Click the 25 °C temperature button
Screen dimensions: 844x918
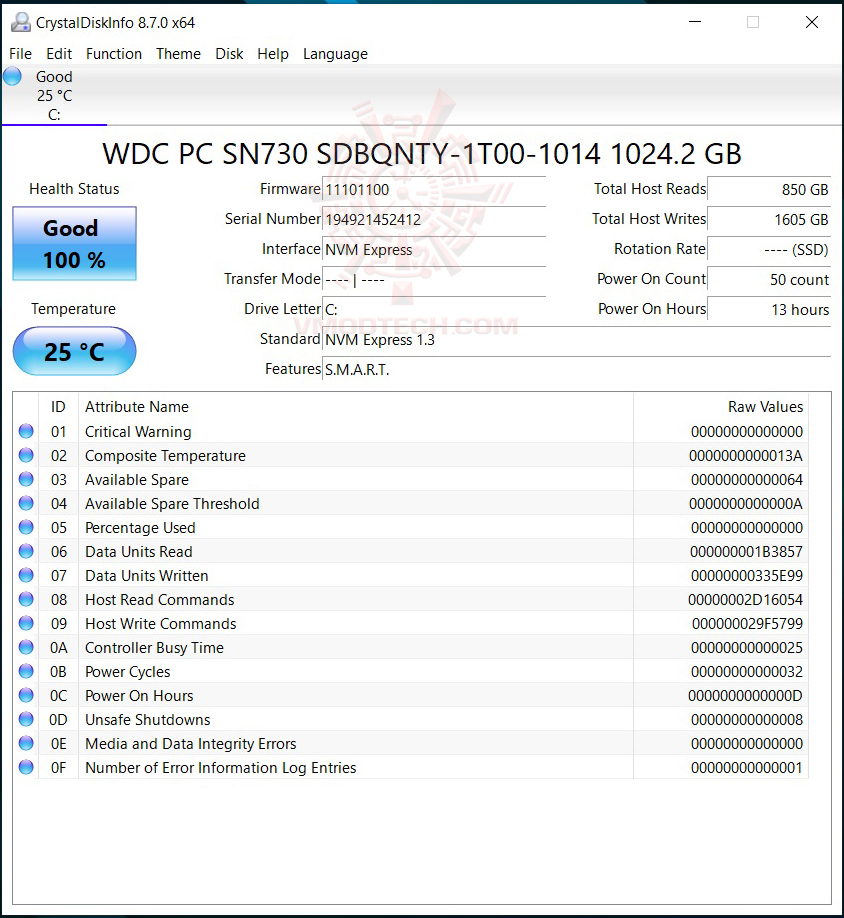pyautogui.click(x=73, y=351)
